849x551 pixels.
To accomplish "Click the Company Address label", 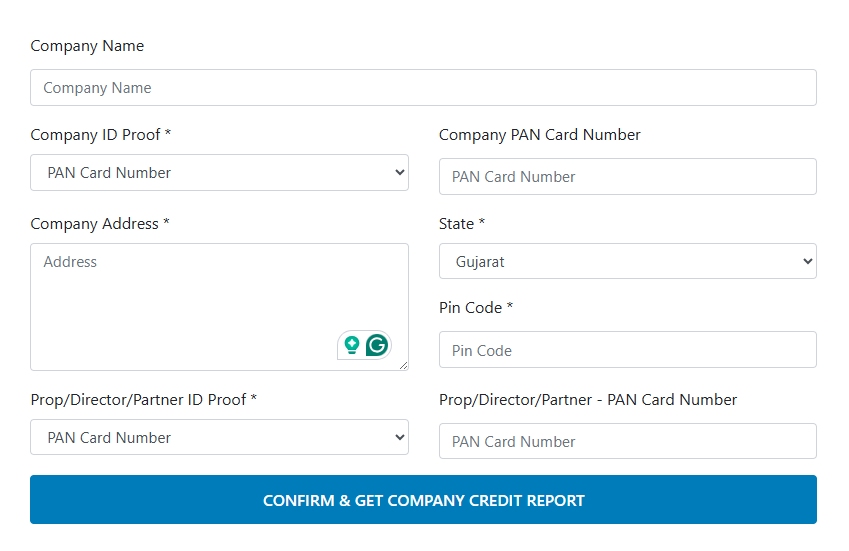I will 99,224.
